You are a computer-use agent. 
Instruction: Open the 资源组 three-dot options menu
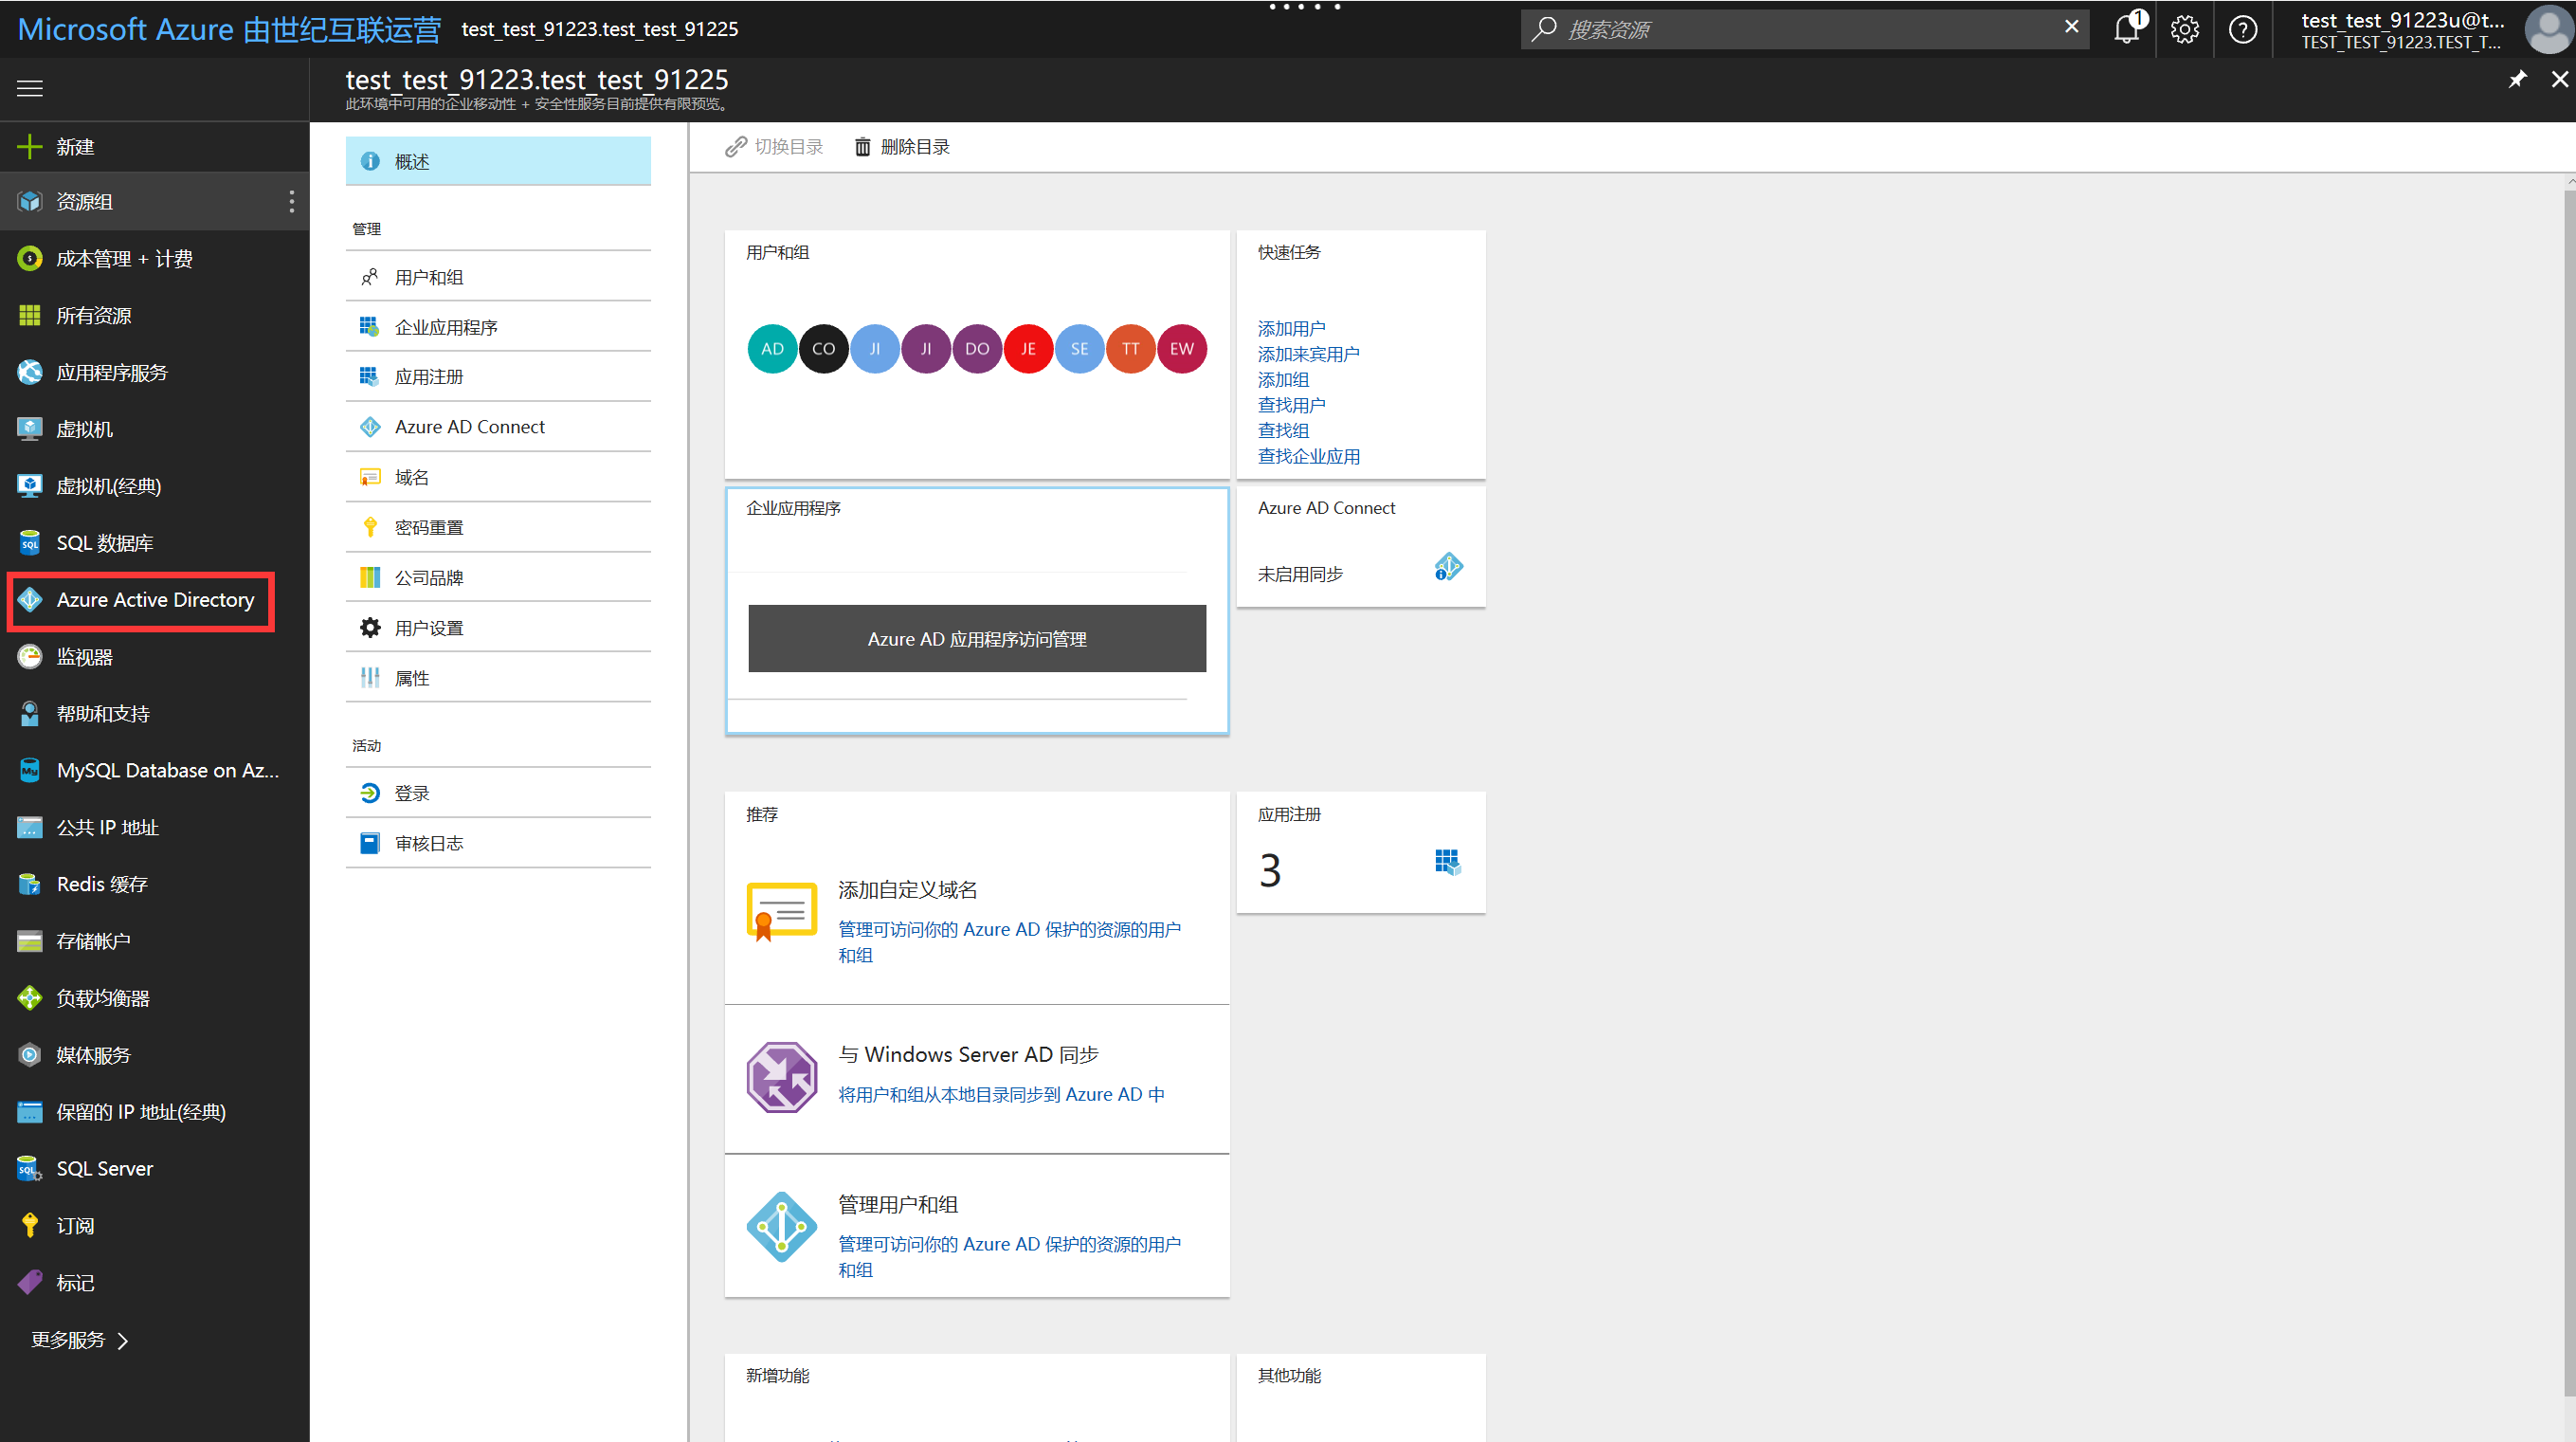pyautogui.click(x=291, y=202)
